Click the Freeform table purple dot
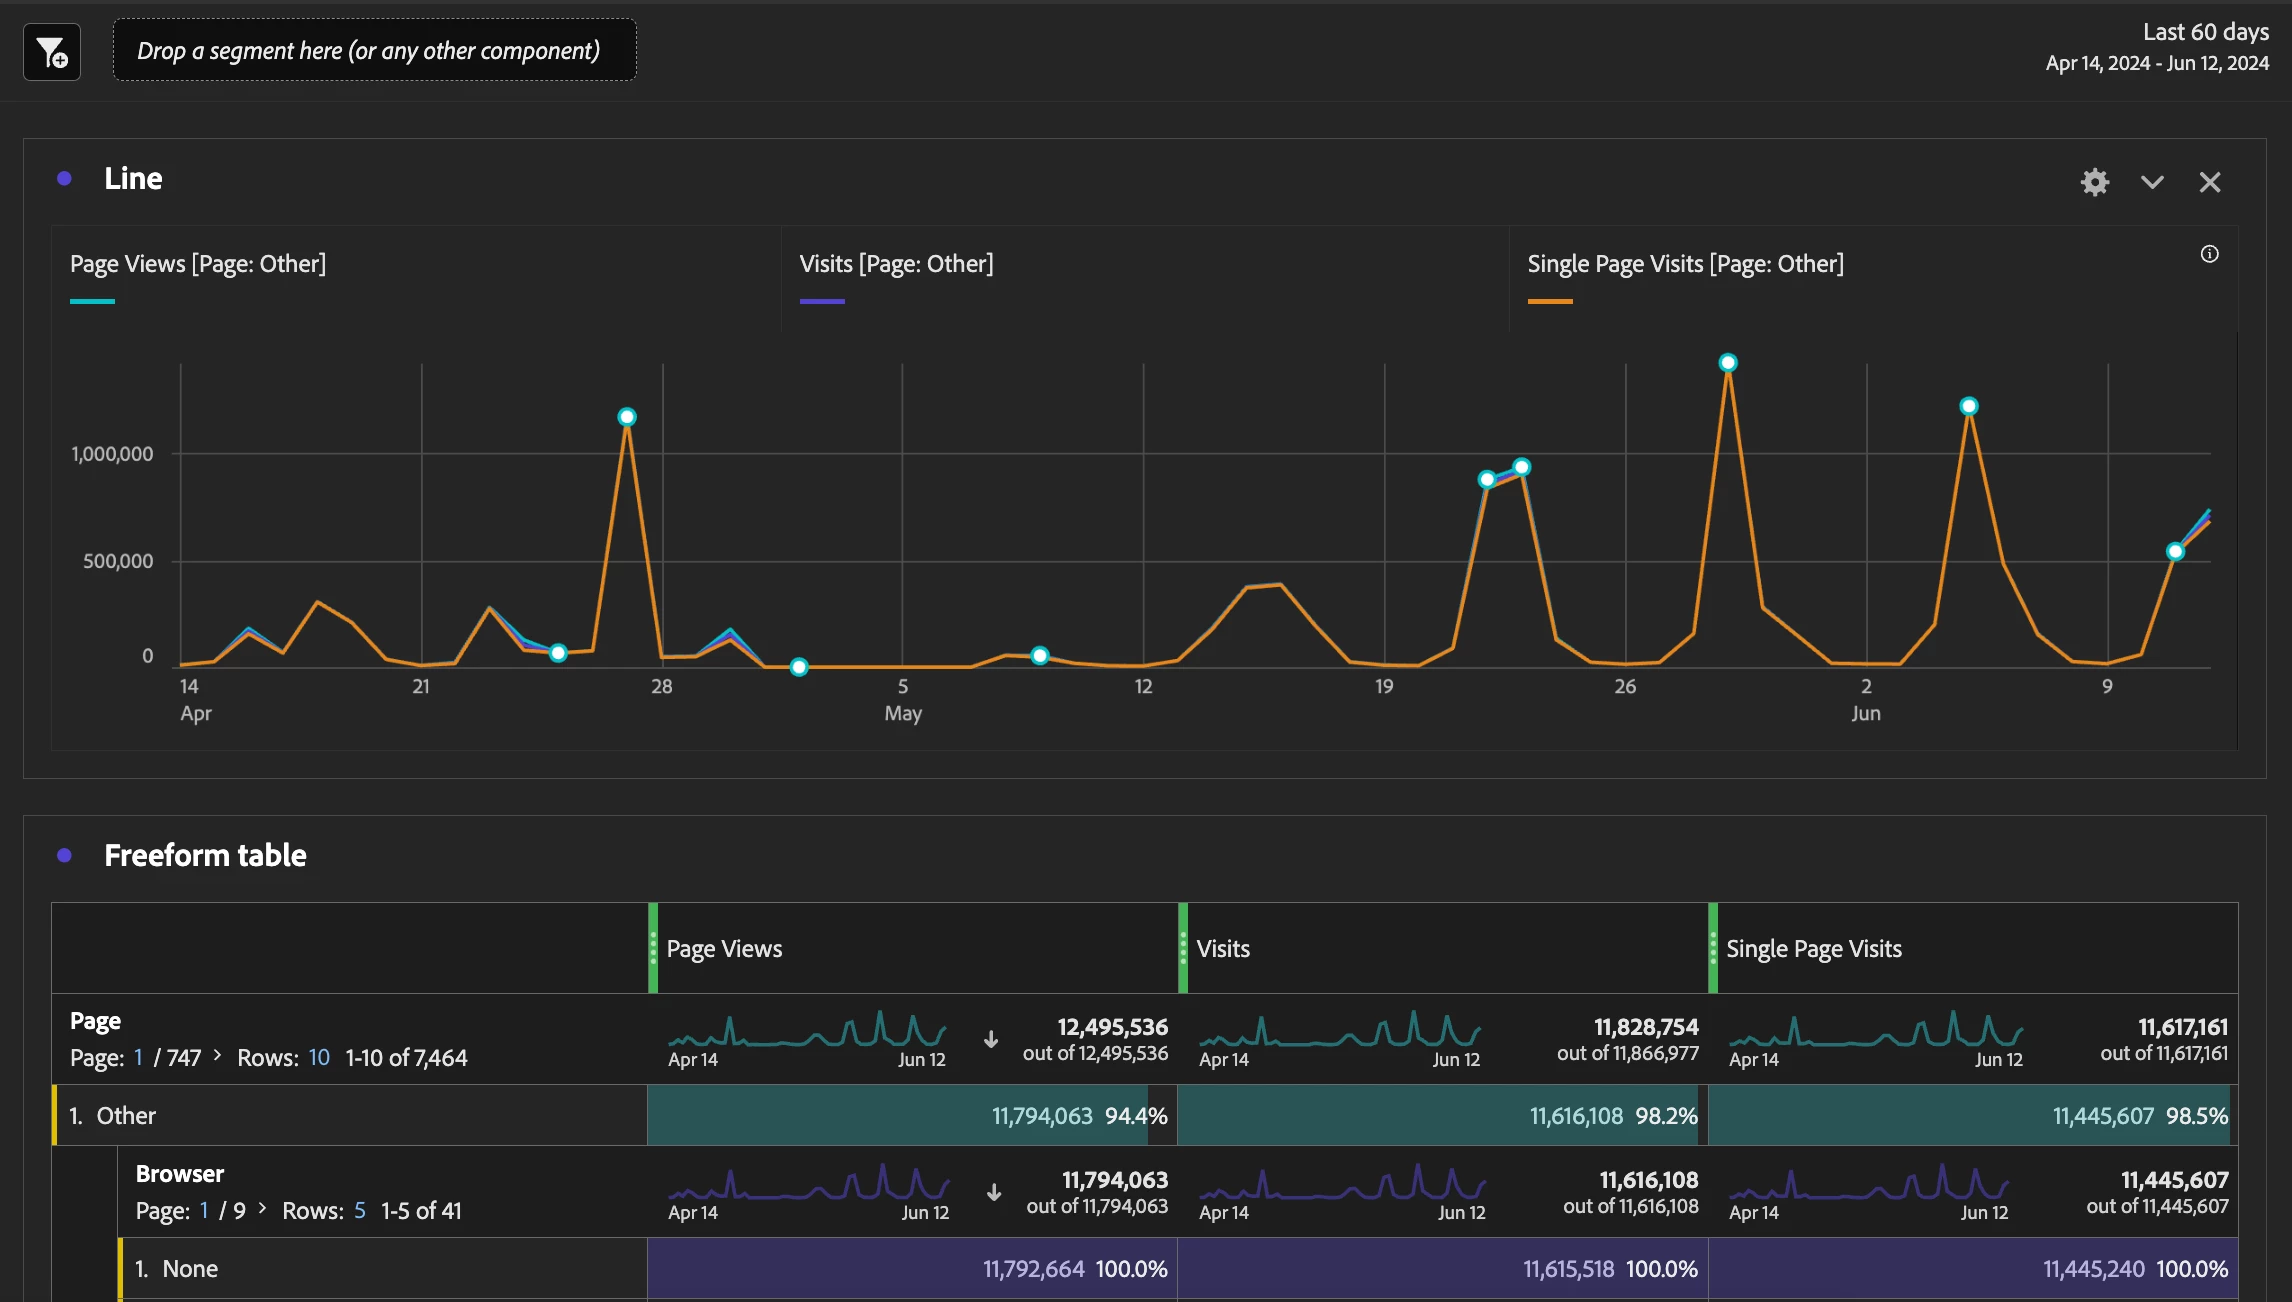The image size is (2292, 1302). click(65, 856)
